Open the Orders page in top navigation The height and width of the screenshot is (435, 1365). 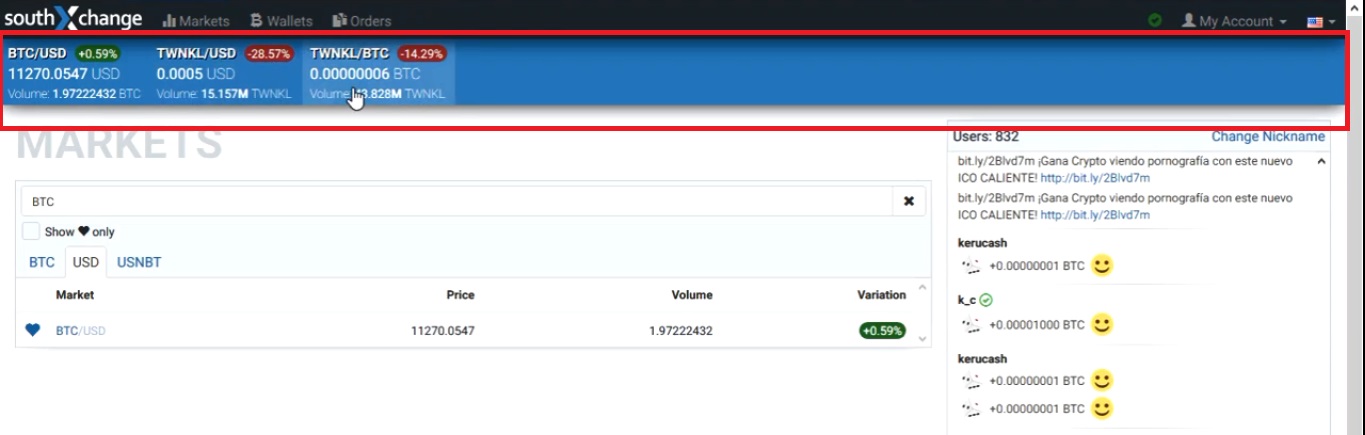coord(362,21)
